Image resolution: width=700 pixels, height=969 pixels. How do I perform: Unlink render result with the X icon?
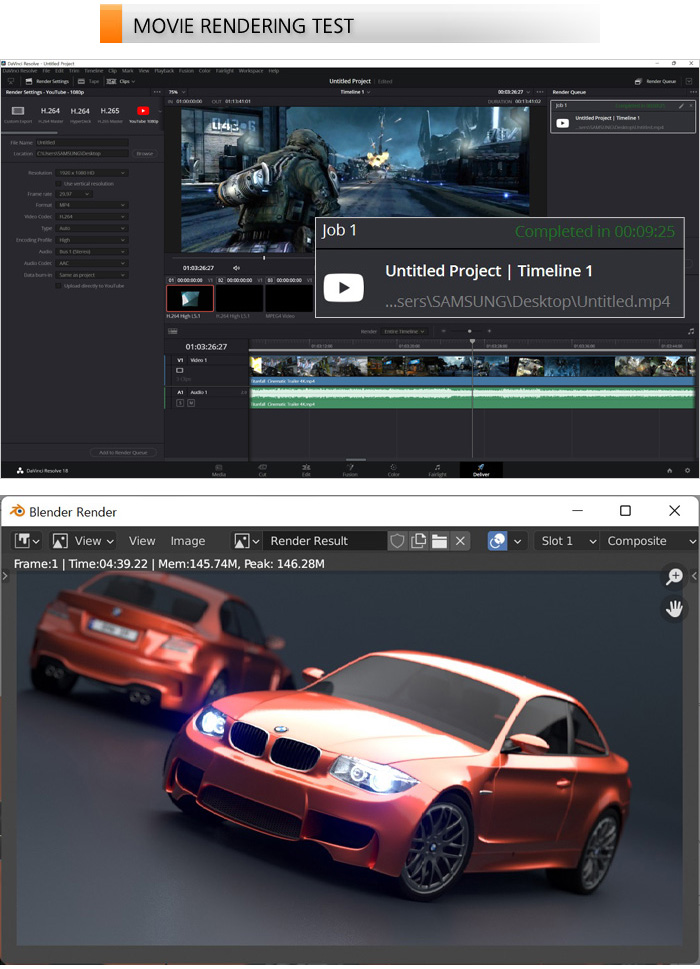click(460, 541)
